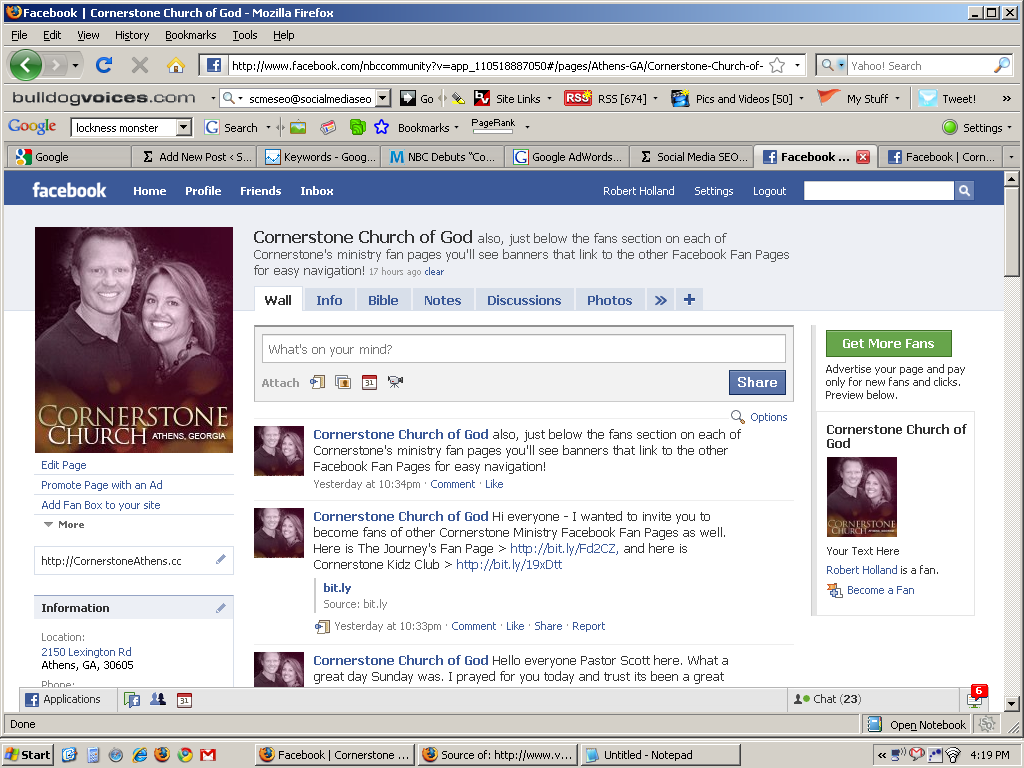Open the Firefox Home page icon
Image resolution: width=1024 pixels, height=768 pixels.
tap(175, 65)
